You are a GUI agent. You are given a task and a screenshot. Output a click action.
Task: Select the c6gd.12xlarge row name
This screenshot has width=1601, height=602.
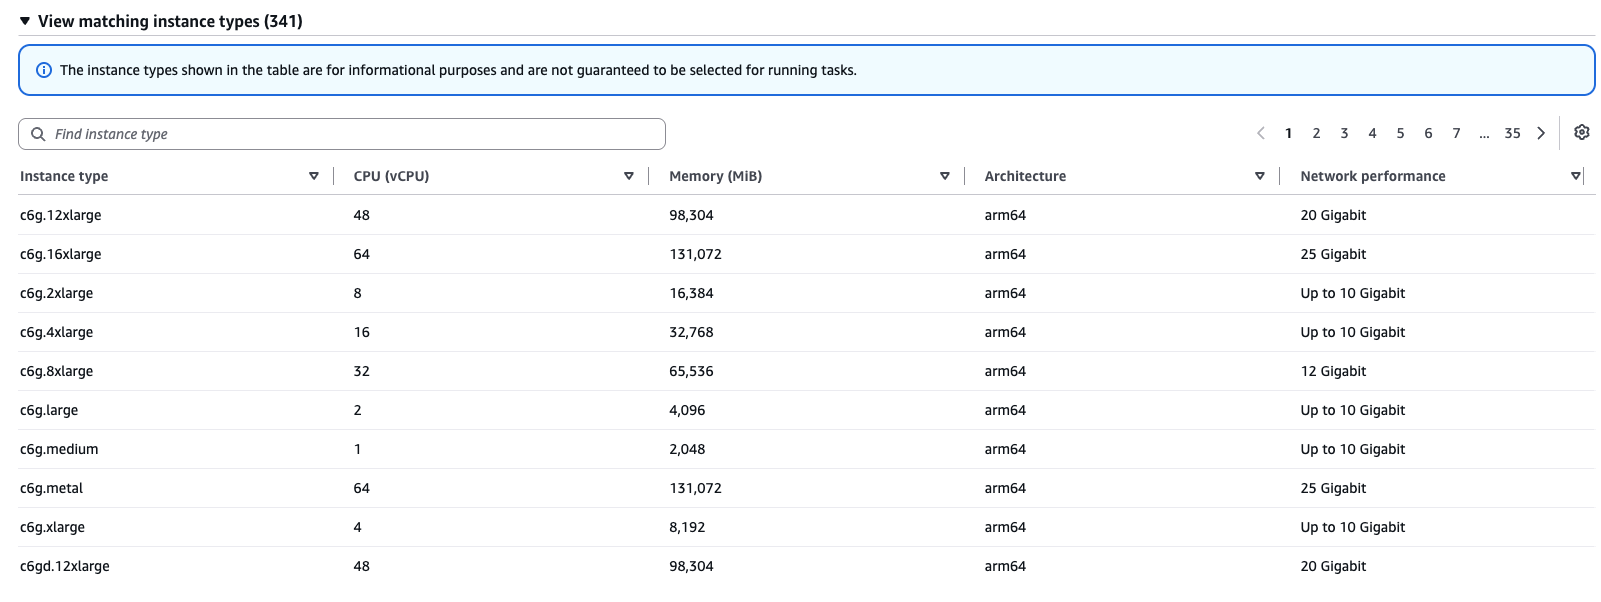click(x=65, y=566)
